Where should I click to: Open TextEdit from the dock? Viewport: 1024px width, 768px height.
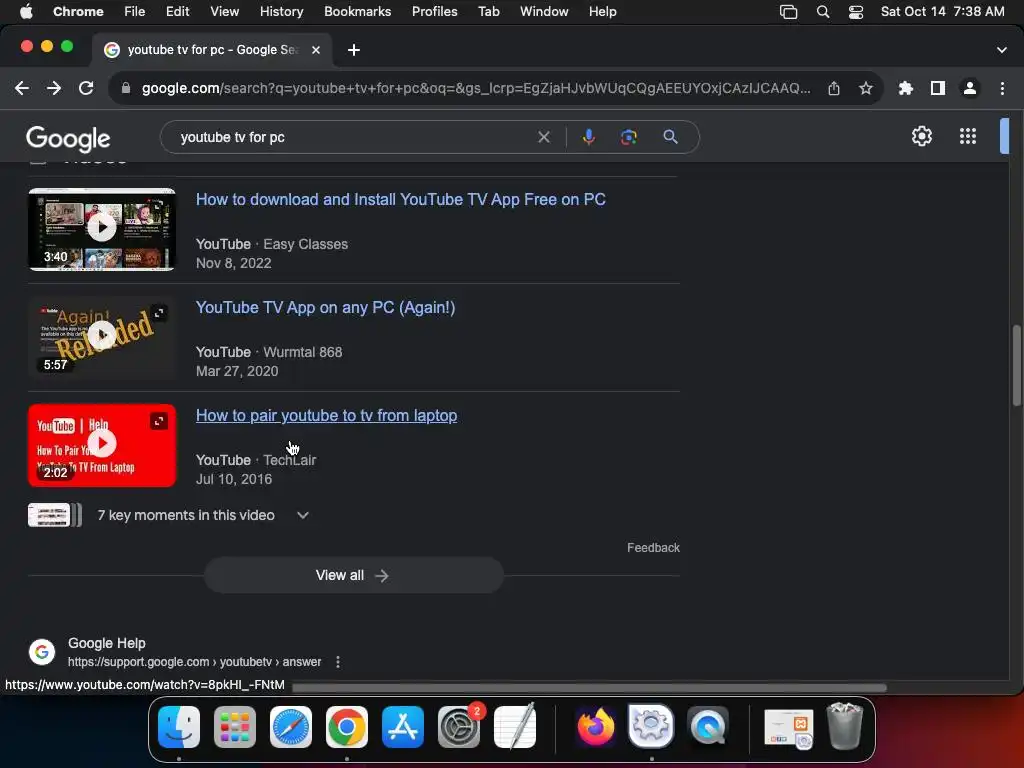pyautogui.click(x=515, y=727)
